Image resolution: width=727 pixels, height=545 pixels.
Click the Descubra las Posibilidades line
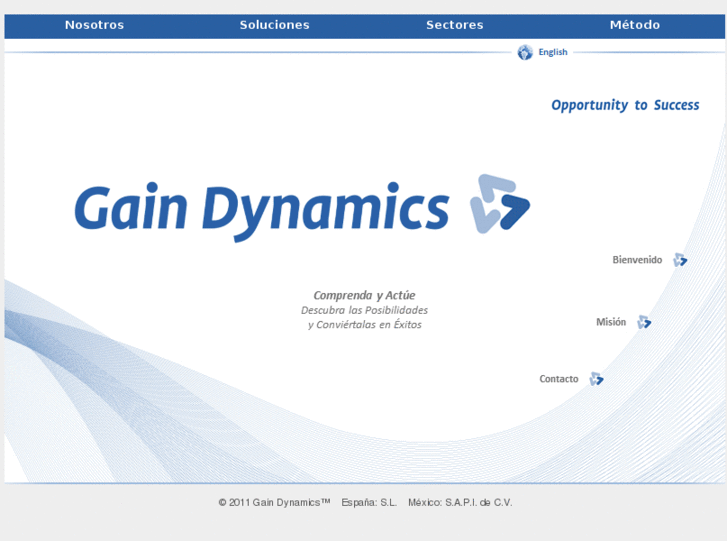(x=364, y=310)
